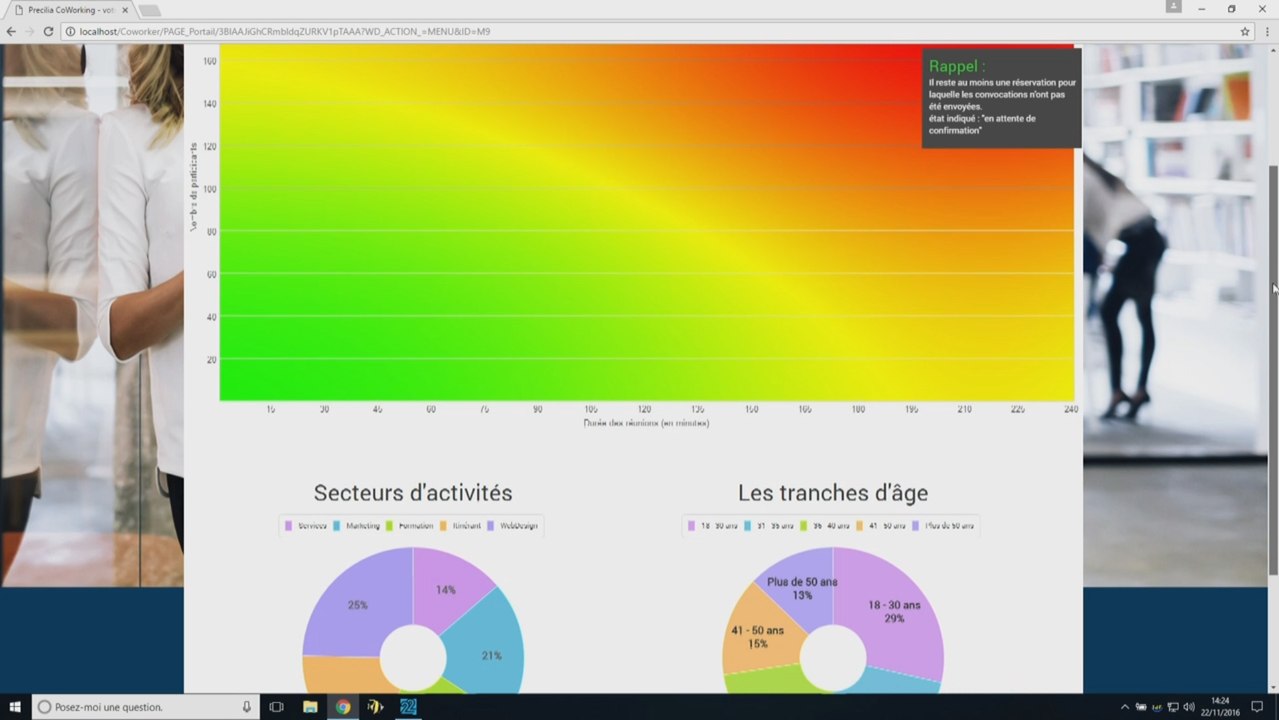Click the 240 value on the x-axis

1071,409
